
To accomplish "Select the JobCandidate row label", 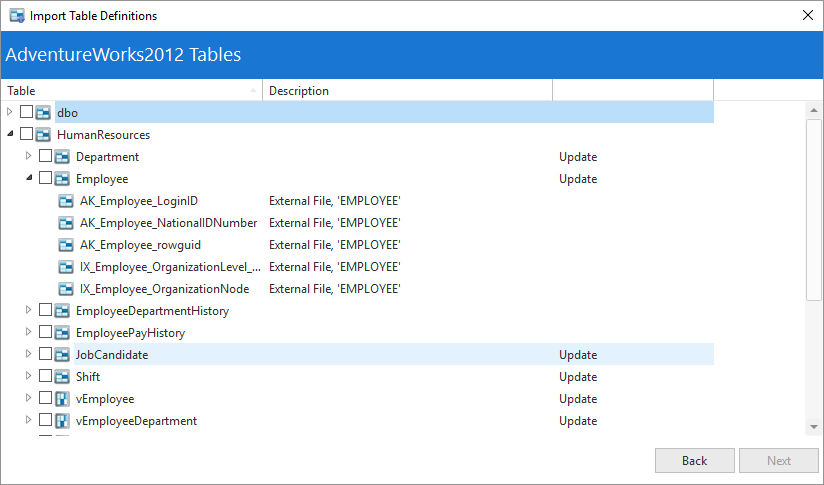I will pos(112,355).
